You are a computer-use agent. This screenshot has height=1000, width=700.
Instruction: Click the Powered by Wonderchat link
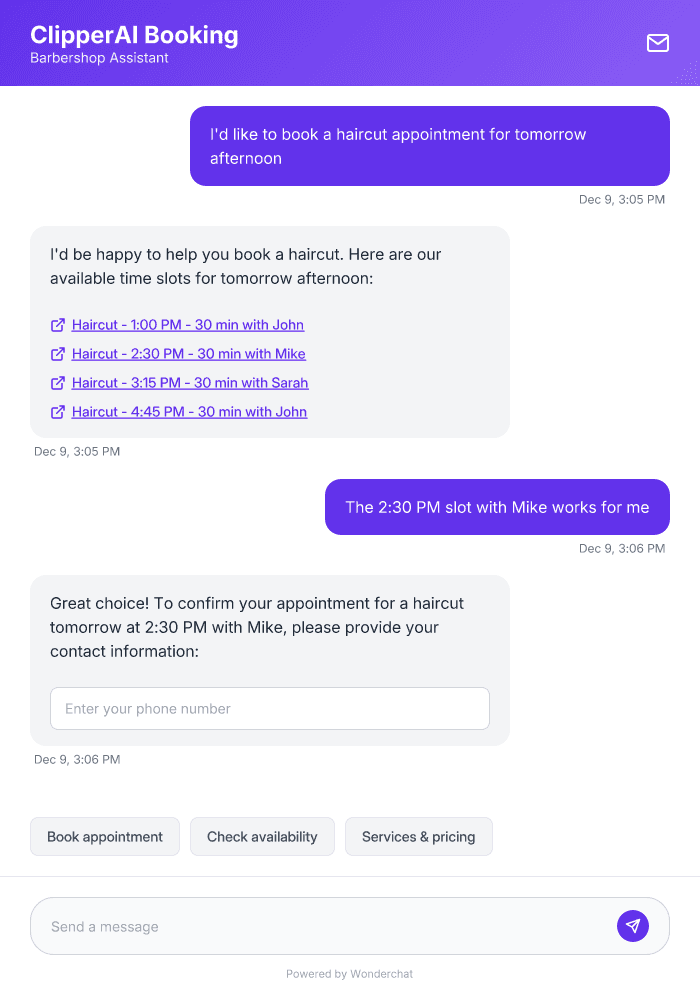[x=350, y=973]
